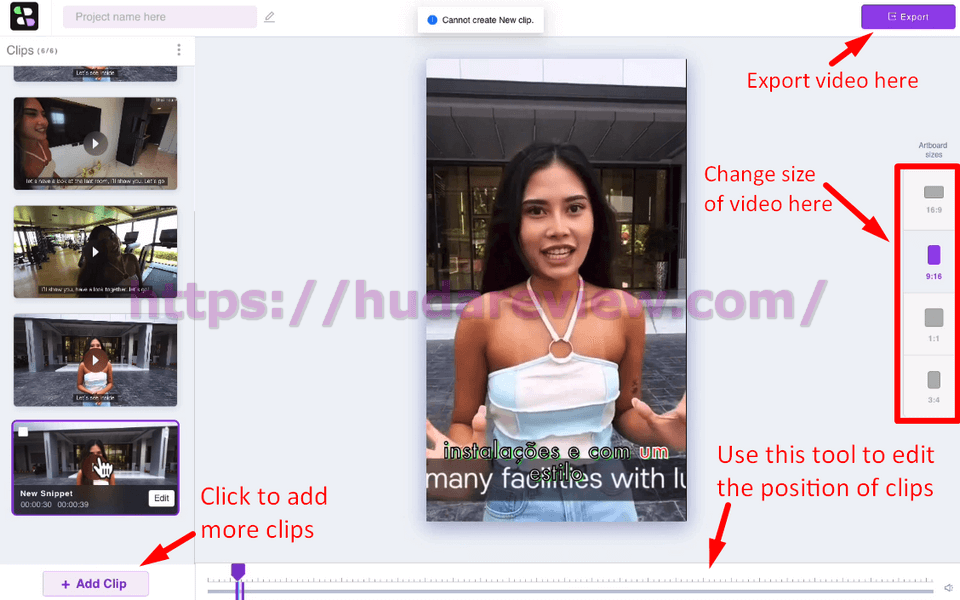Select the 3:4 artboard size

[x=933, y=387]
